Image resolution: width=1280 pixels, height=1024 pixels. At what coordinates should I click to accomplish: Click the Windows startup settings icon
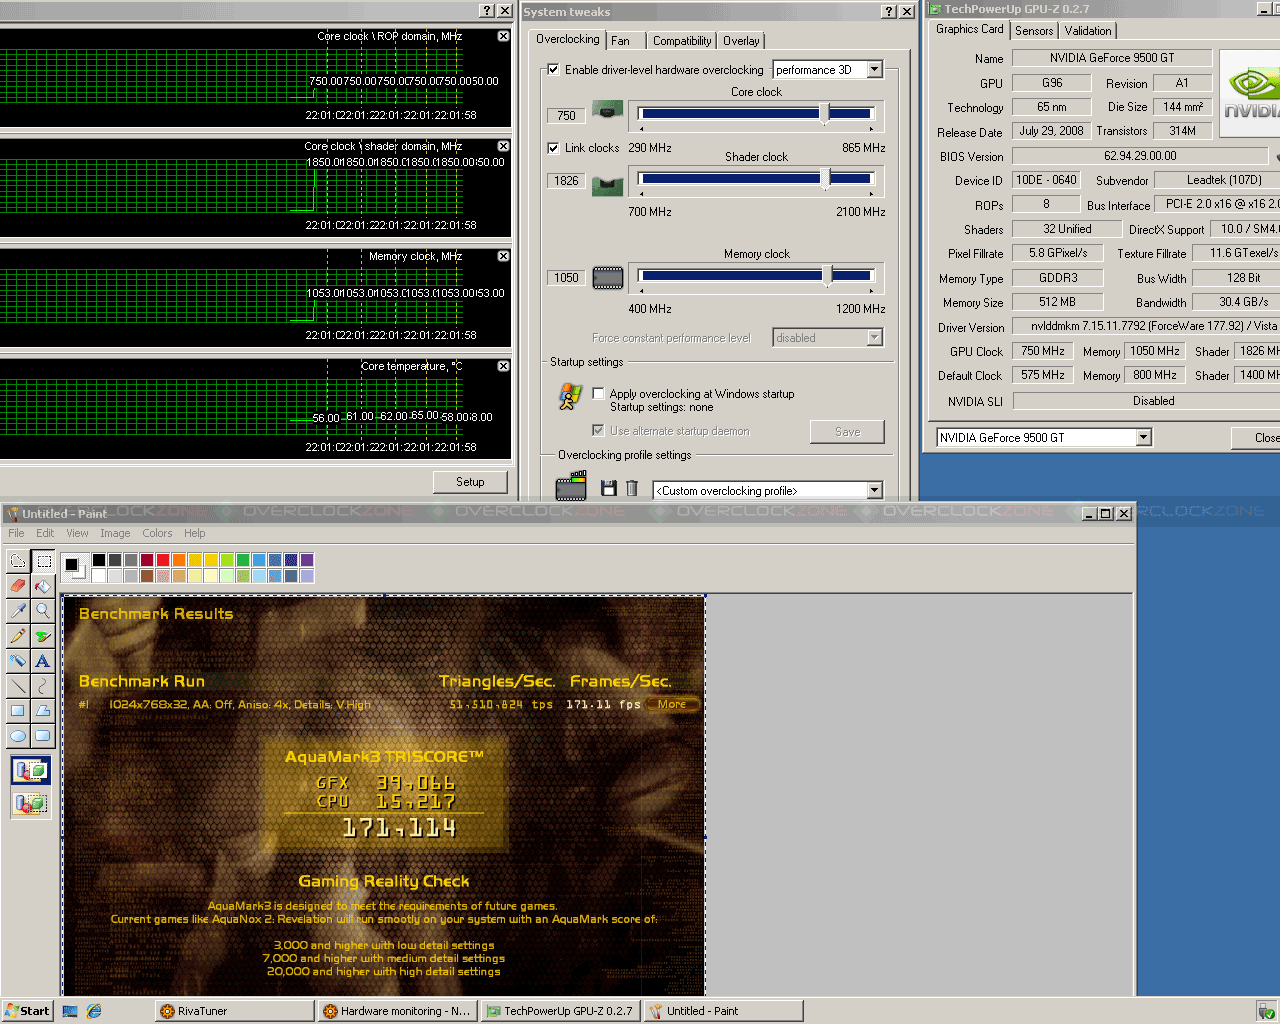[x=570, y=398]
